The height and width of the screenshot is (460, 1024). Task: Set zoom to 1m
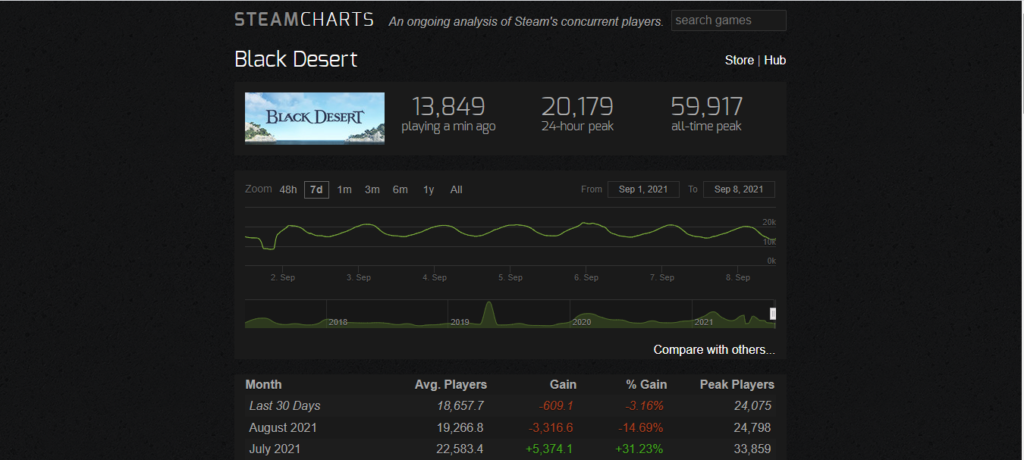[x=344, y=190]
